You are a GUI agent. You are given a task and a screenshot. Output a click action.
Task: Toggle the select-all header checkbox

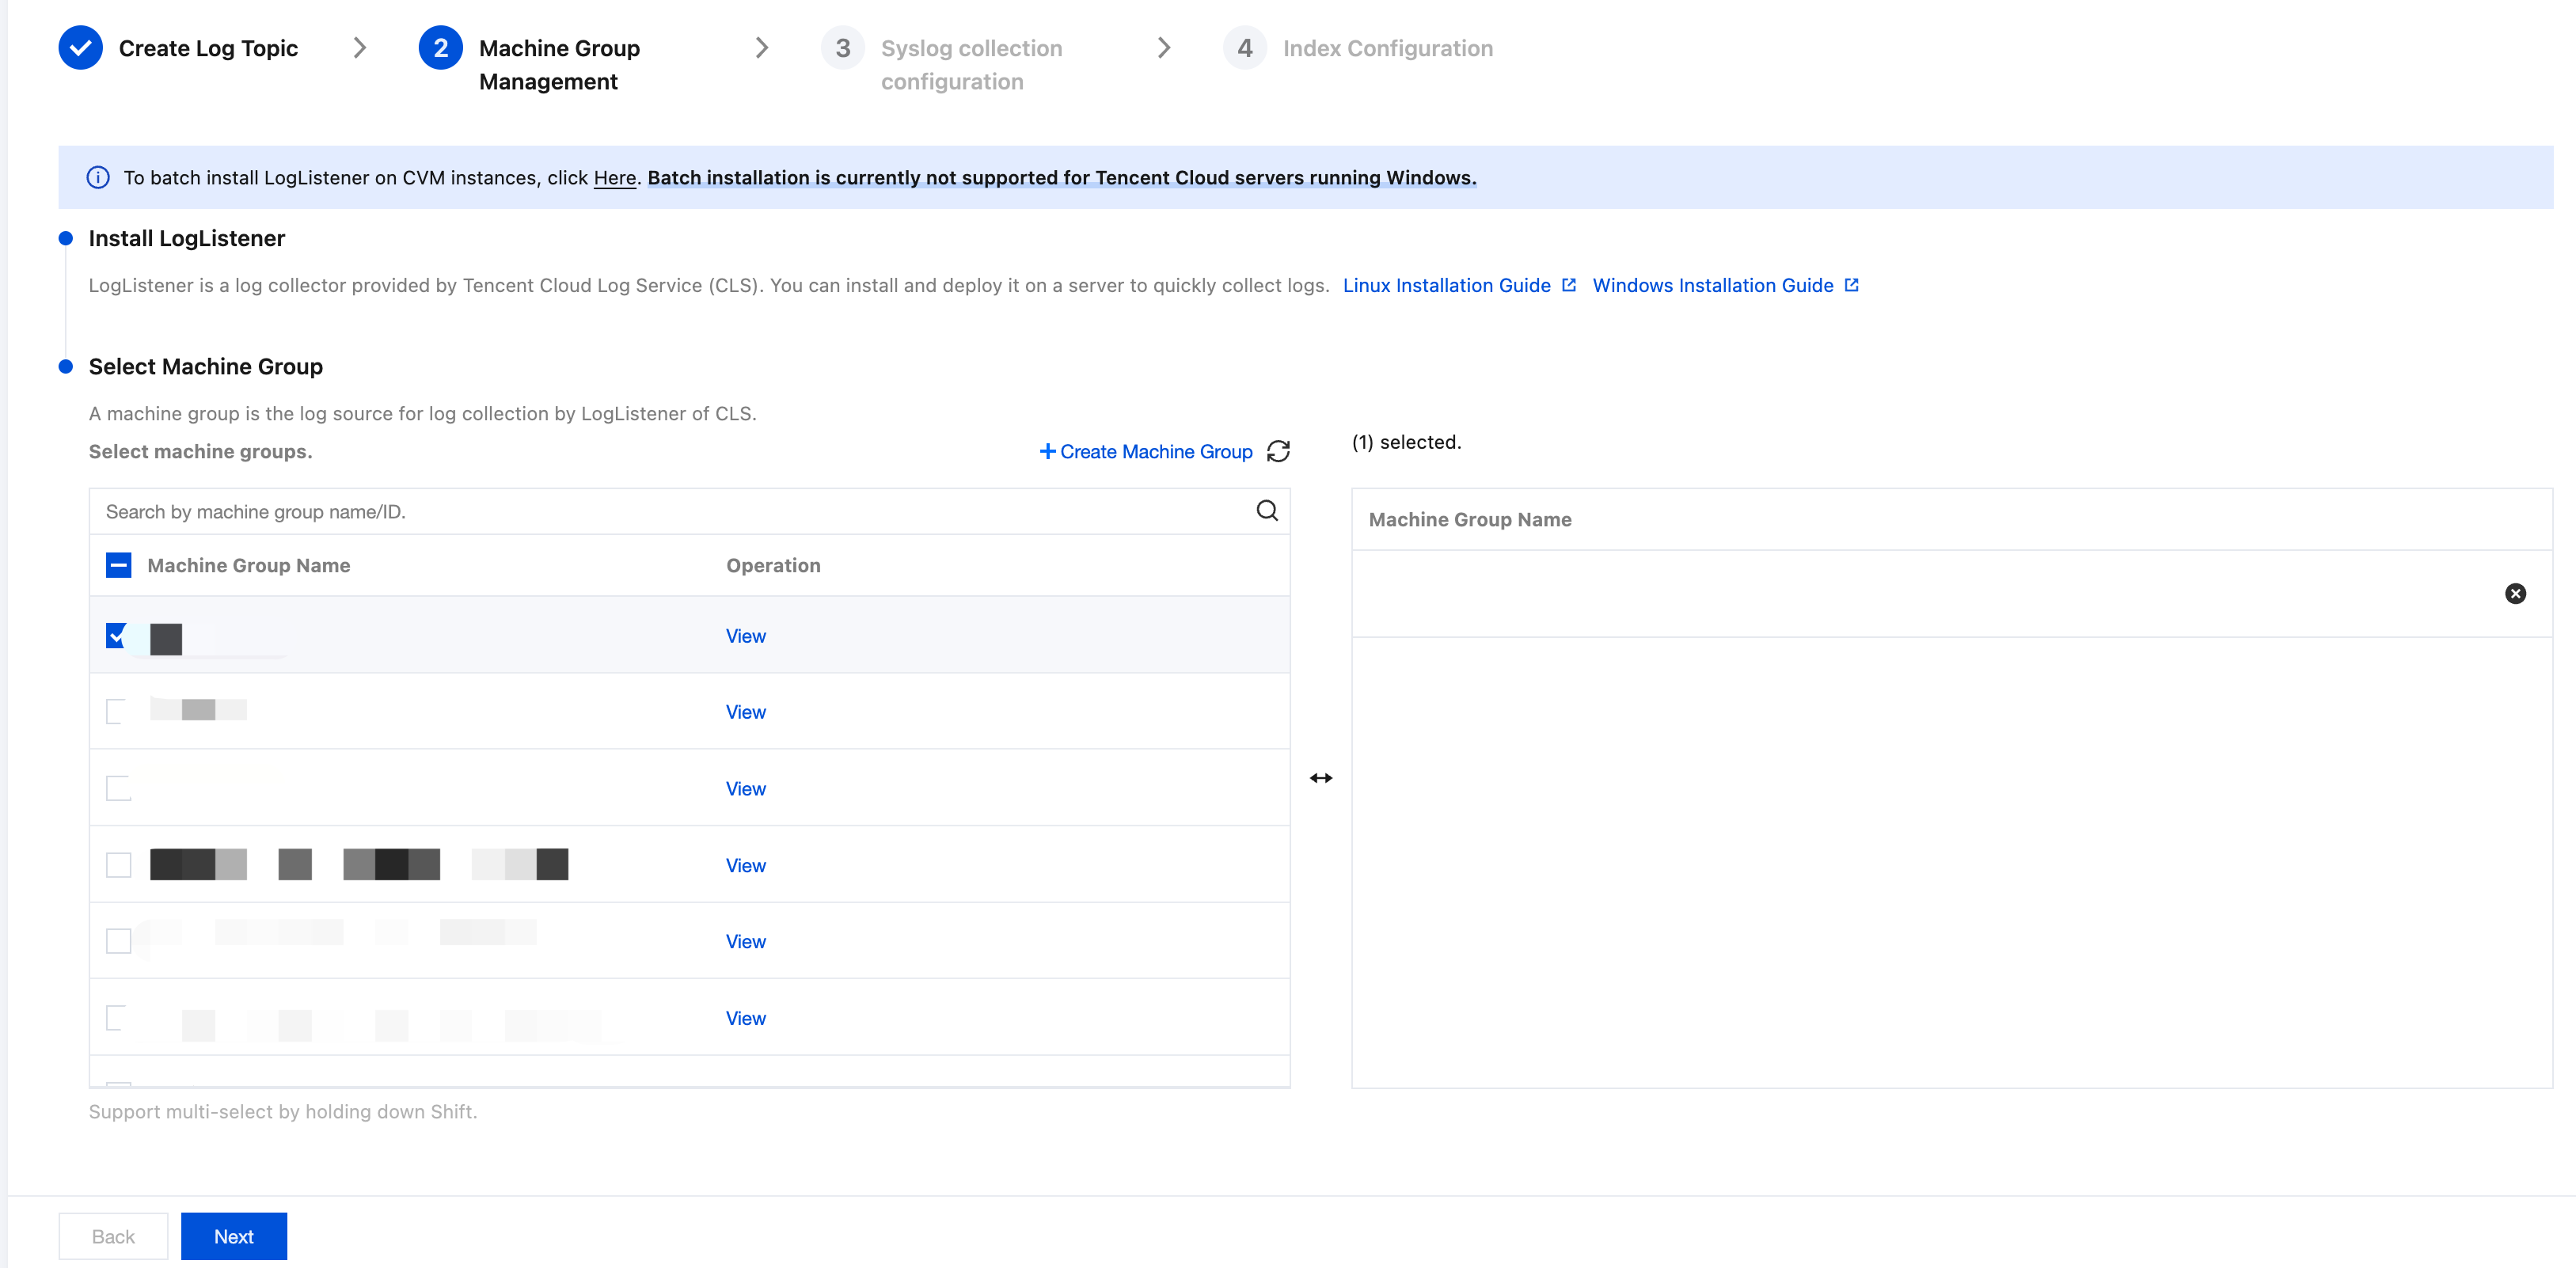pos(118,565)
